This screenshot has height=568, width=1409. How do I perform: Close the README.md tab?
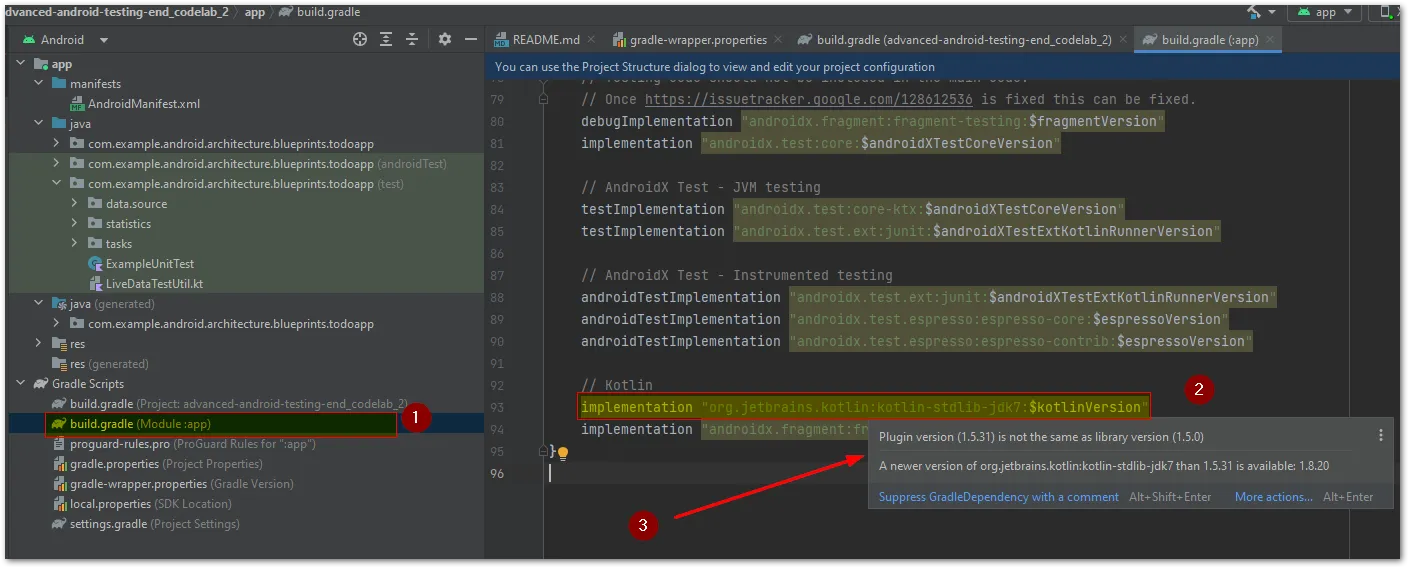tap(591, 40)
